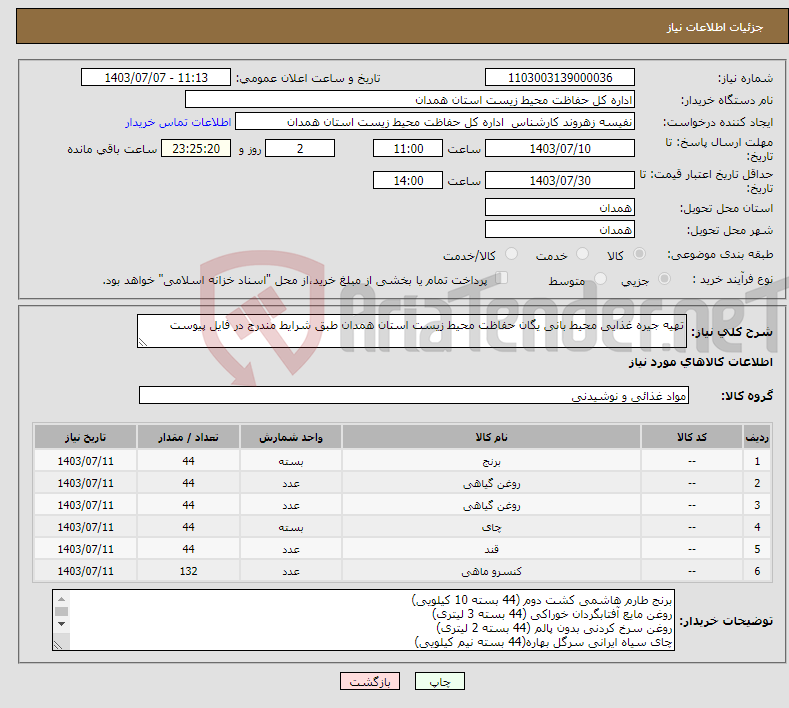
Task: Click the validity time field 14:00
Action: pos(408,180)
